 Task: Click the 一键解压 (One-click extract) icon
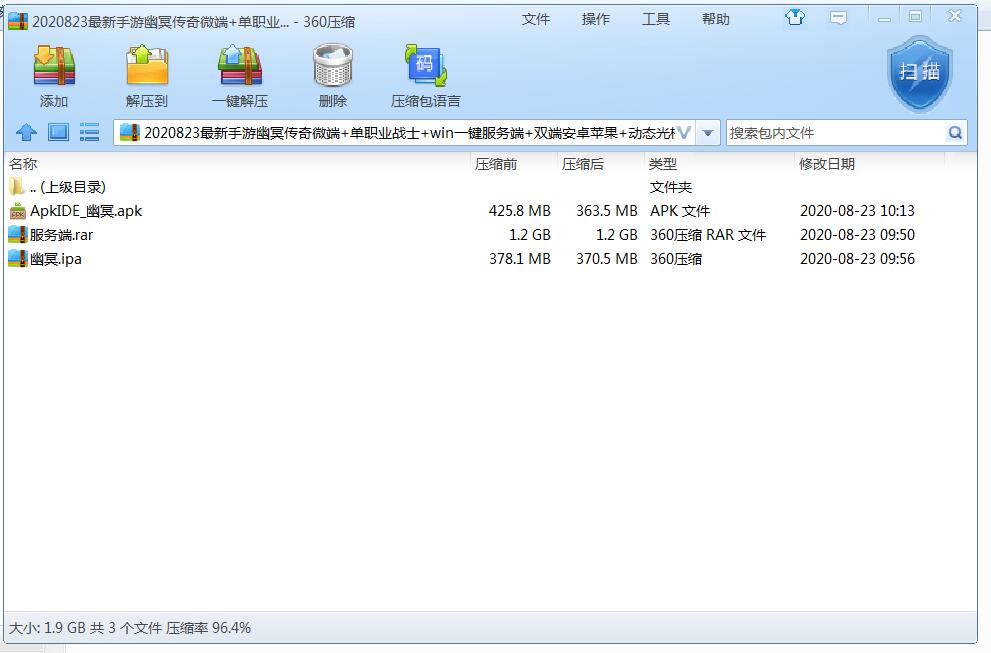[x=240, y=68]
